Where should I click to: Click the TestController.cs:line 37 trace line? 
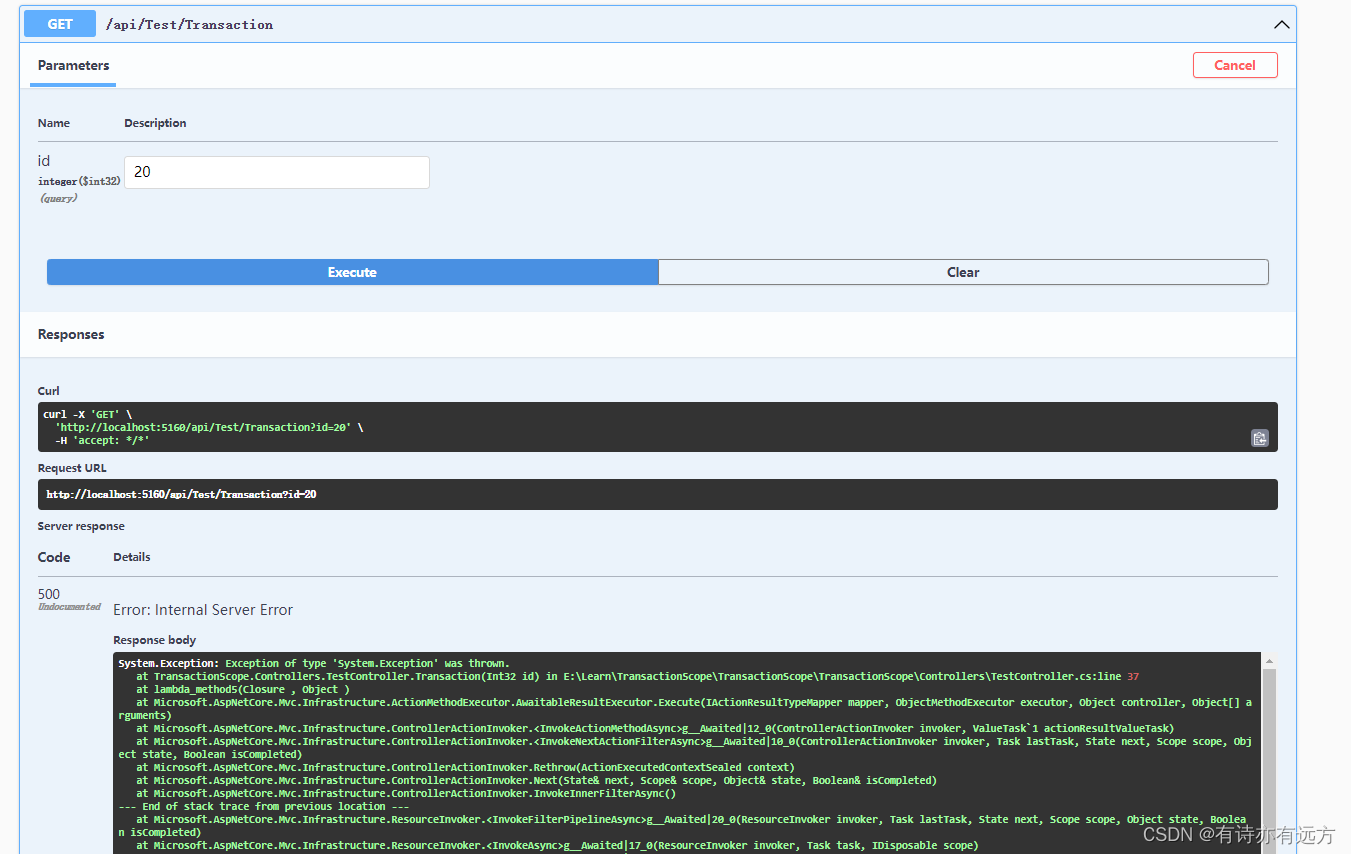638,676
